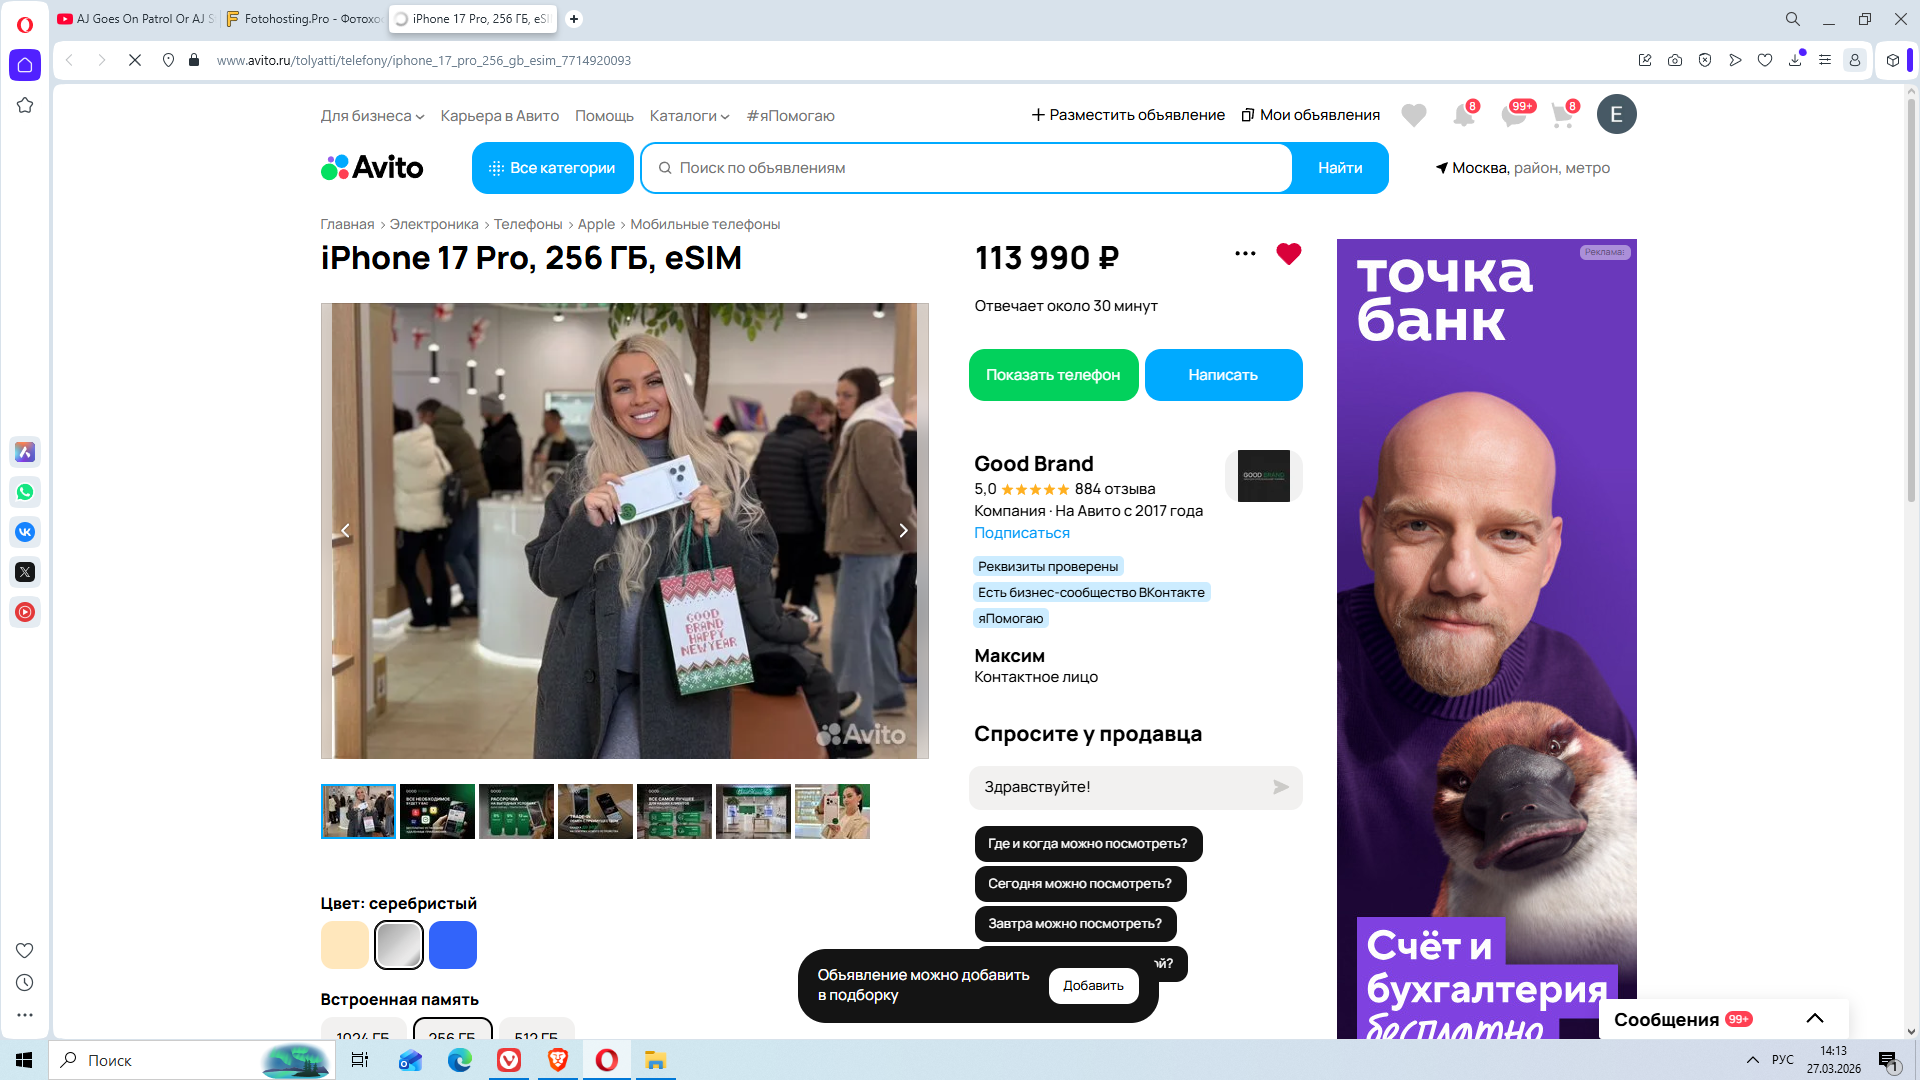The image size is (1920, 1080).
Task: Open the Все категории menu
Action: [x=552, y=168]
